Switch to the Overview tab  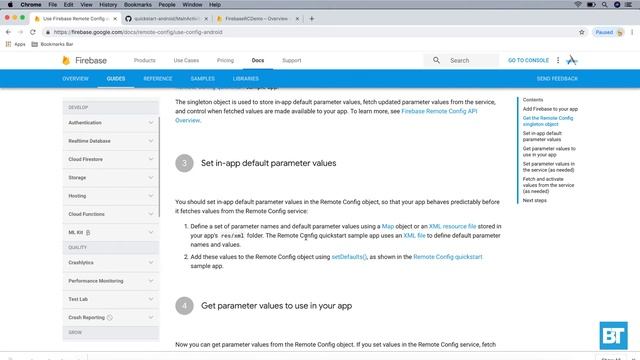click(x=75, y=79)
